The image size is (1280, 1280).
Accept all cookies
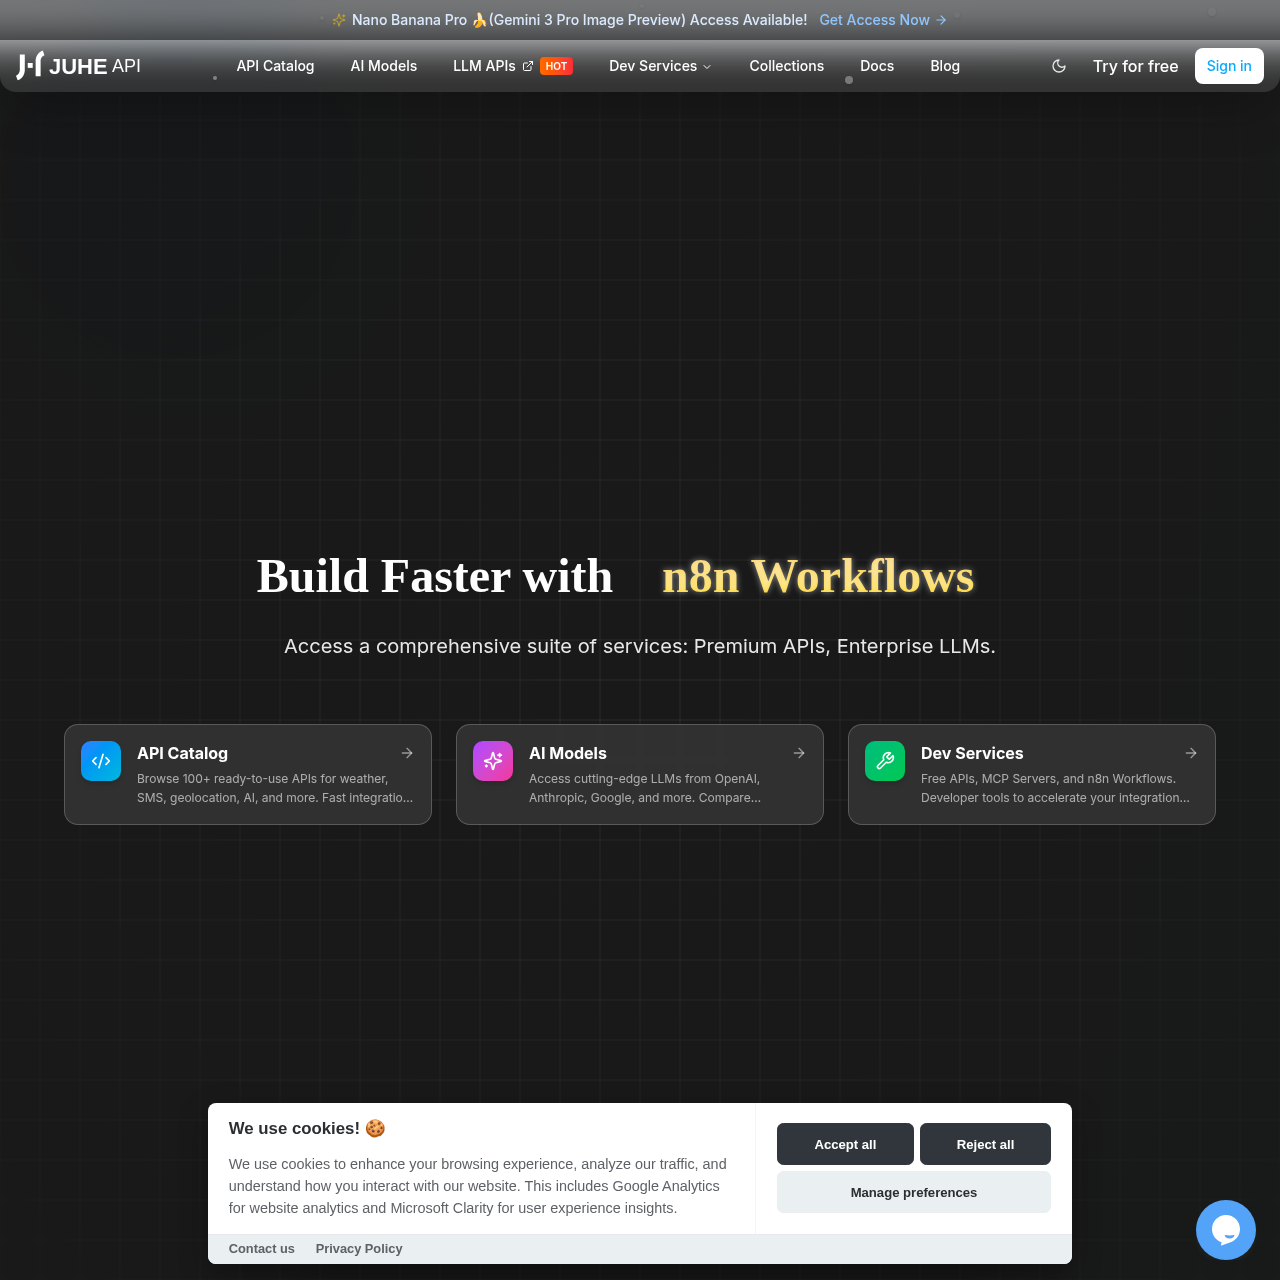point(845,1144)
